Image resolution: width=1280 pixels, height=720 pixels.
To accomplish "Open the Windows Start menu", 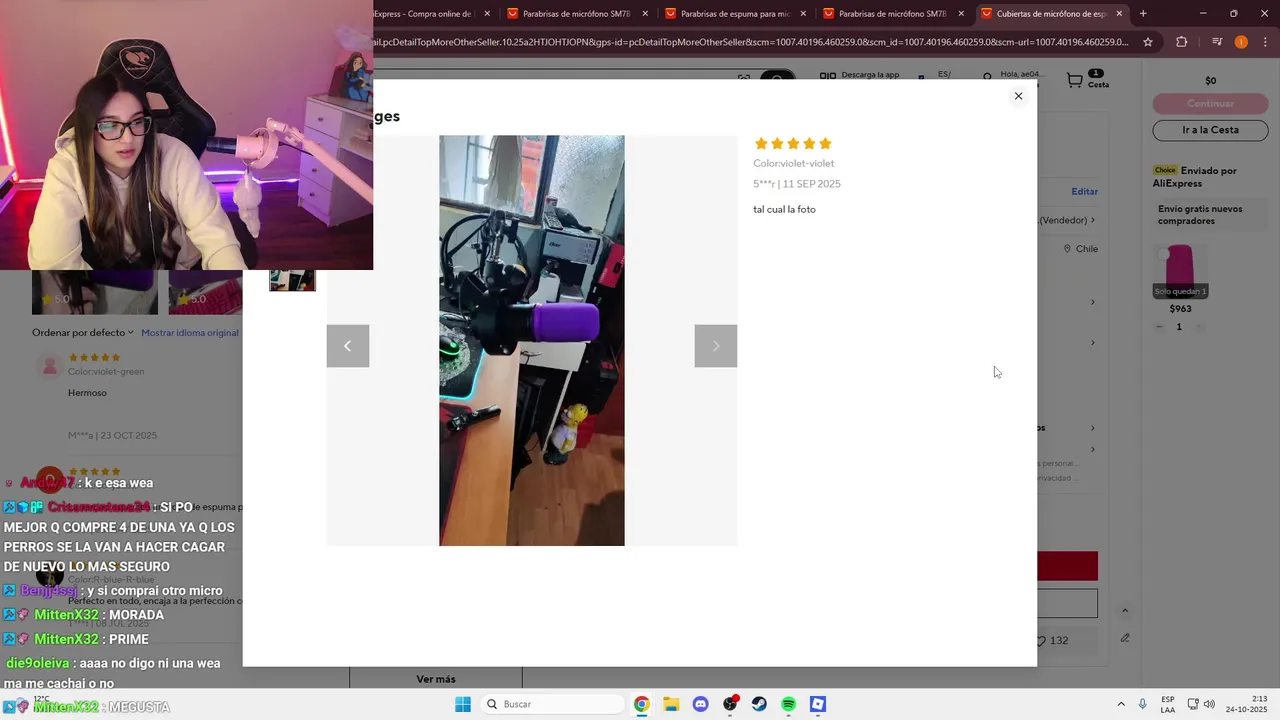I will (x=463, y=704).
